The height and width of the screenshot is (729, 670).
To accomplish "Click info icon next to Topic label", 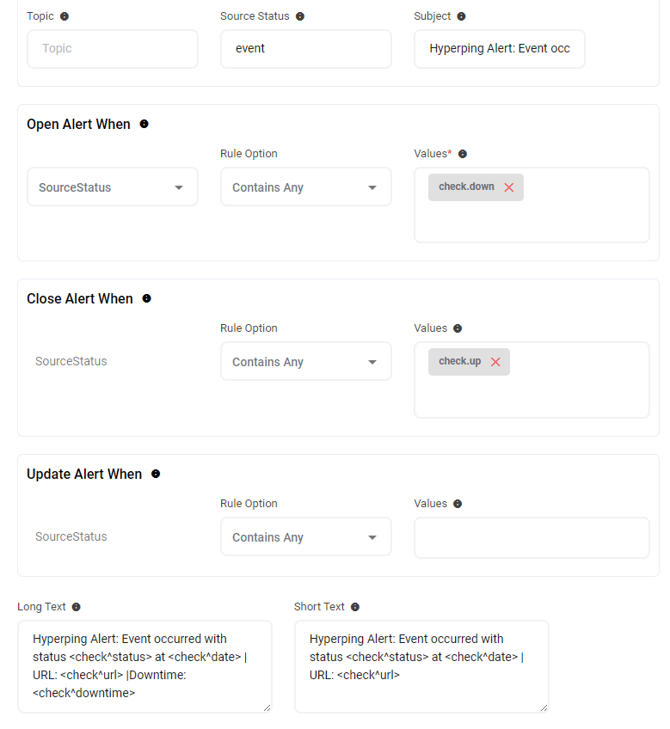I will click(x=65, y=17).
